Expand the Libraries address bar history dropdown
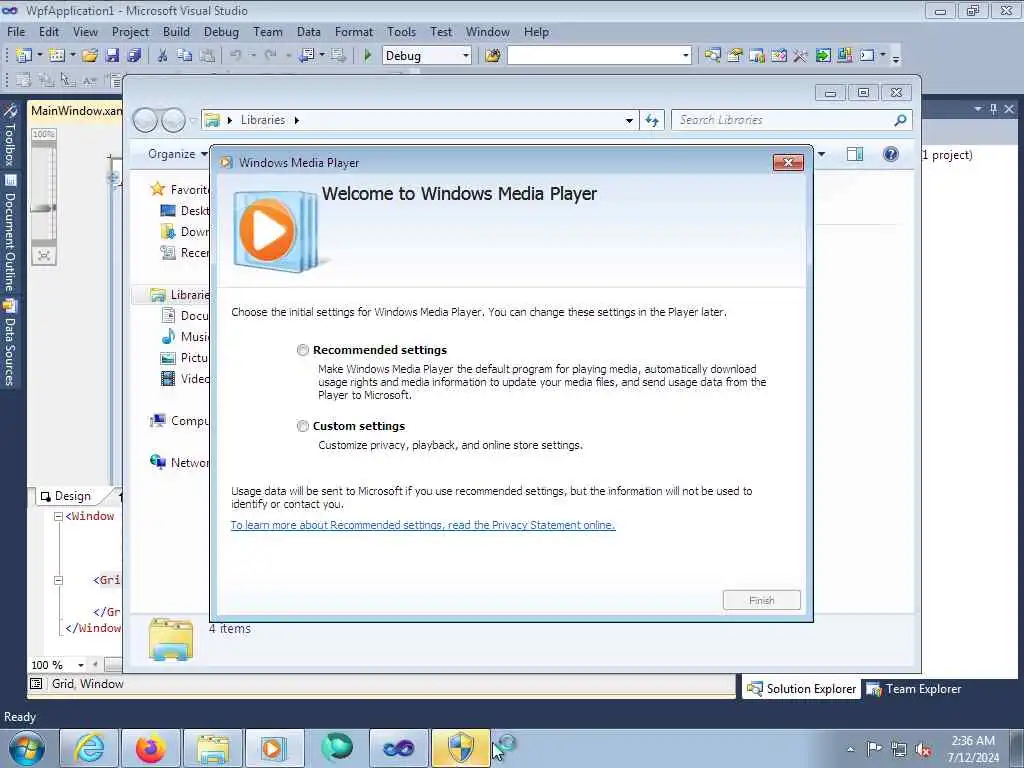This screenshot has height=768, width=1024. [628, 121]
